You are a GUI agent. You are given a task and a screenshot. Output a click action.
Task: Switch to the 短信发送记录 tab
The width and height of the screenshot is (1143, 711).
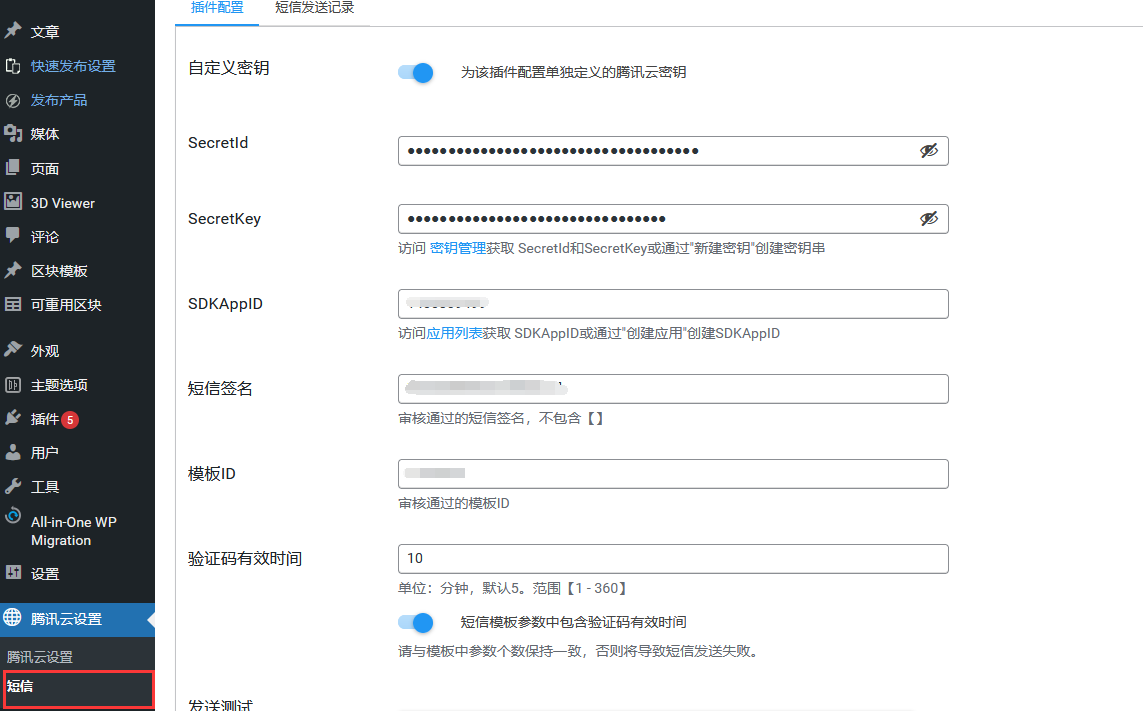(313, 8)
